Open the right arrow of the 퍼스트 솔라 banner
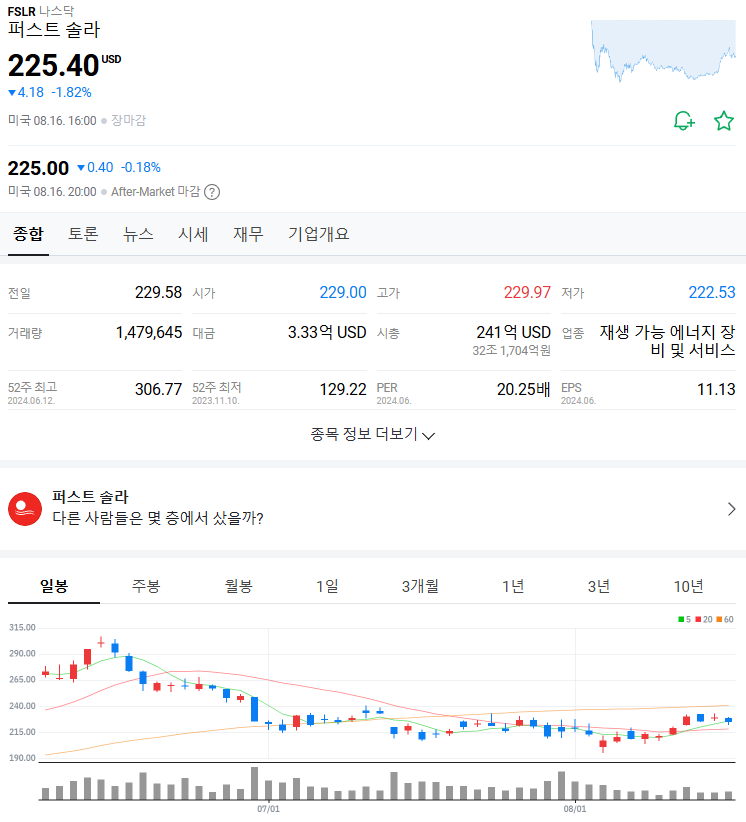The width and height of the screenshot is (746, 822). click(731, 509)
